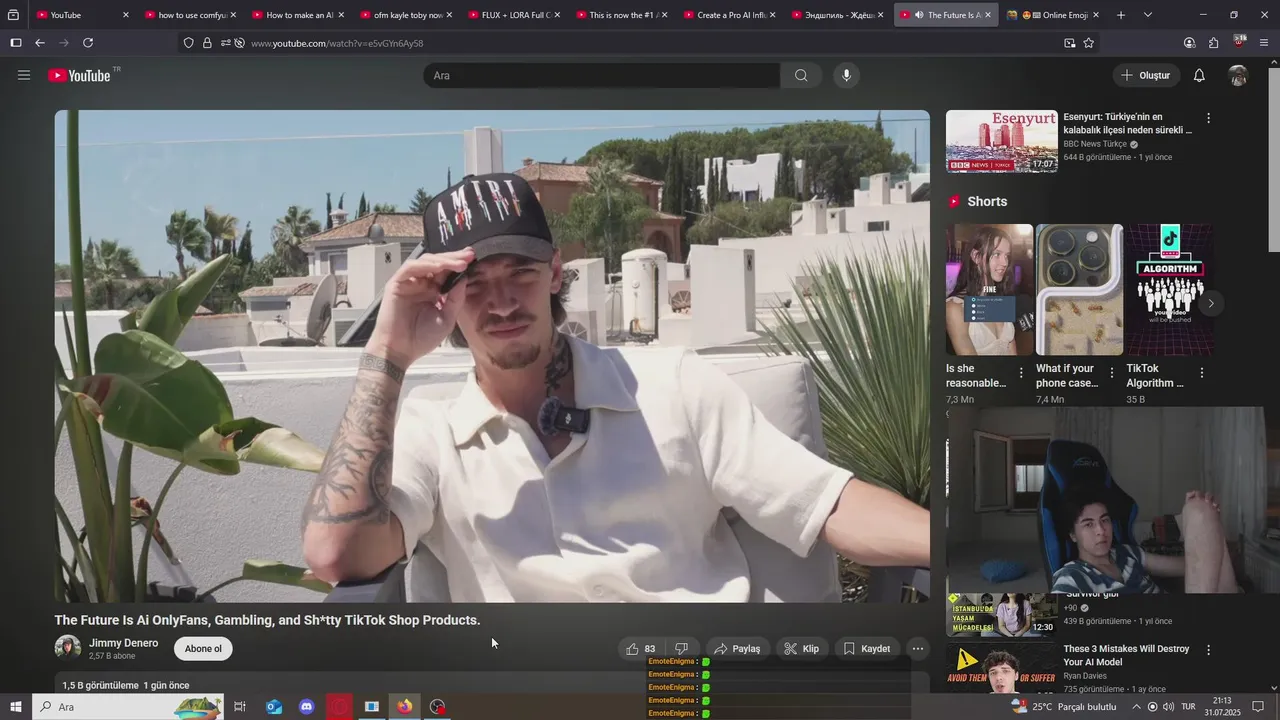Open Firefox extensions puzzle icon
This screenshot has height=720, width=1280.
click(1213, 43)
